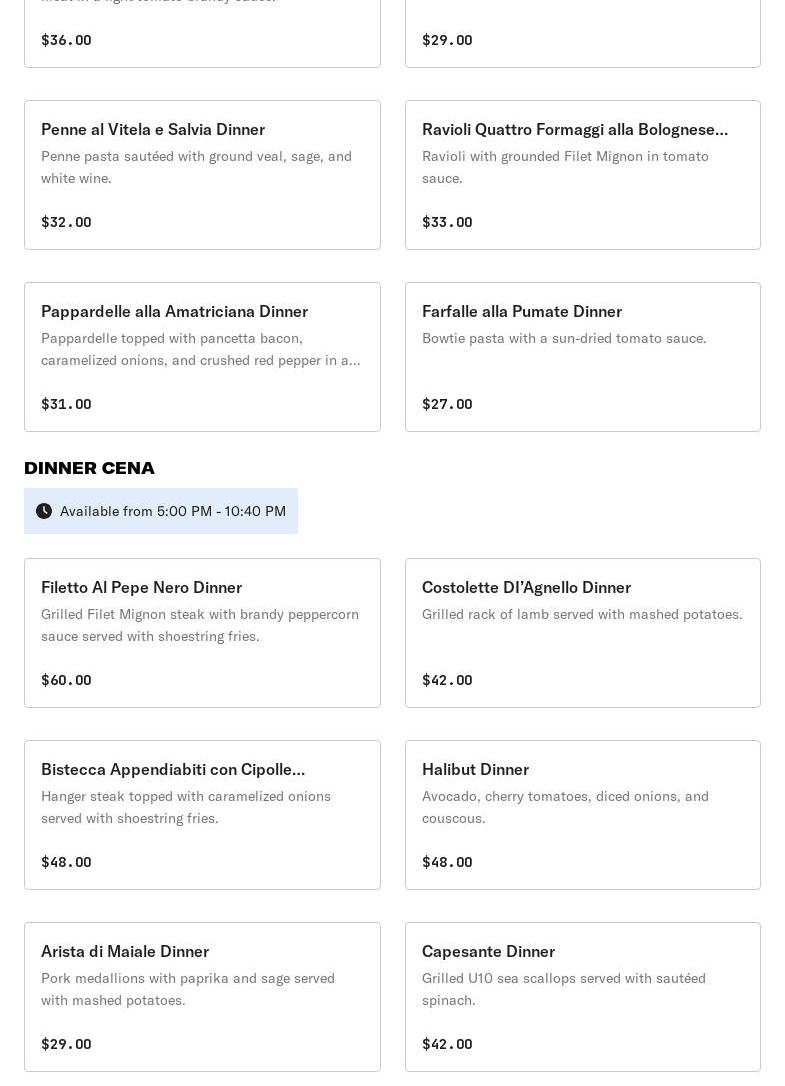
Task: Select Ravioli Quattro Formaggi alla Bolognese card
Action: (x=582, y=175)
